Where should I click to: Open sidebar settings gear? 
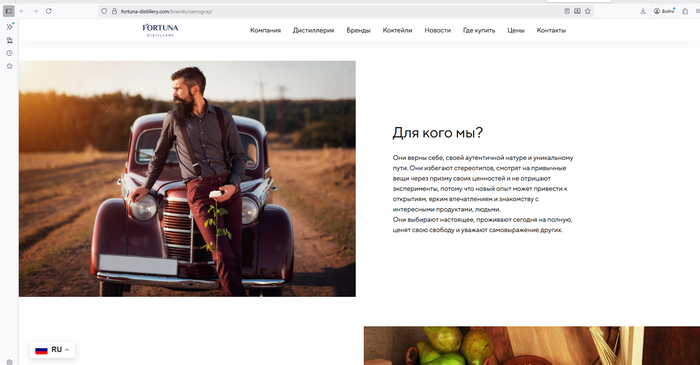[x=9, y=362]
